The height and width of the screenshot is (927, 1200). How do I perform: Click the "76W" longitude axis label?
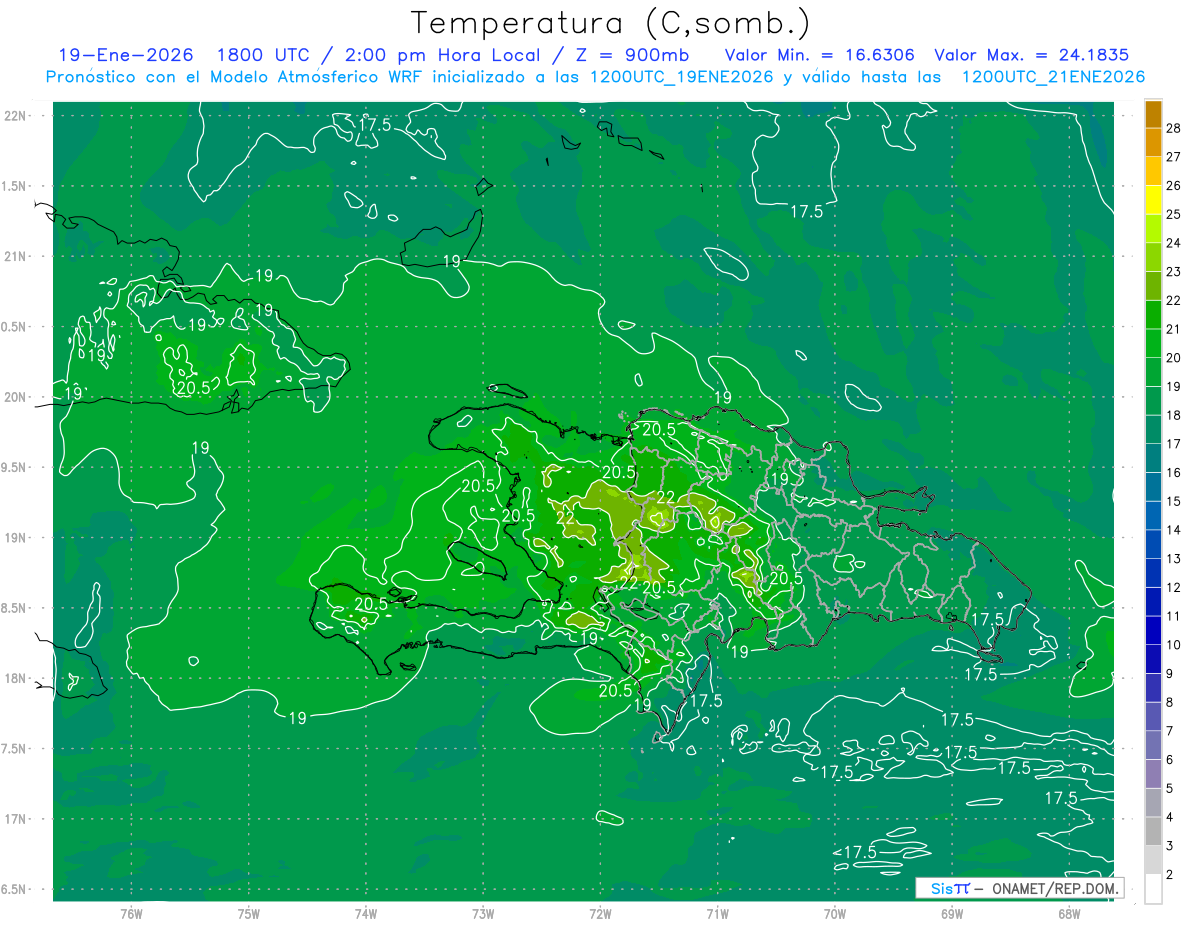click(131, 914)
